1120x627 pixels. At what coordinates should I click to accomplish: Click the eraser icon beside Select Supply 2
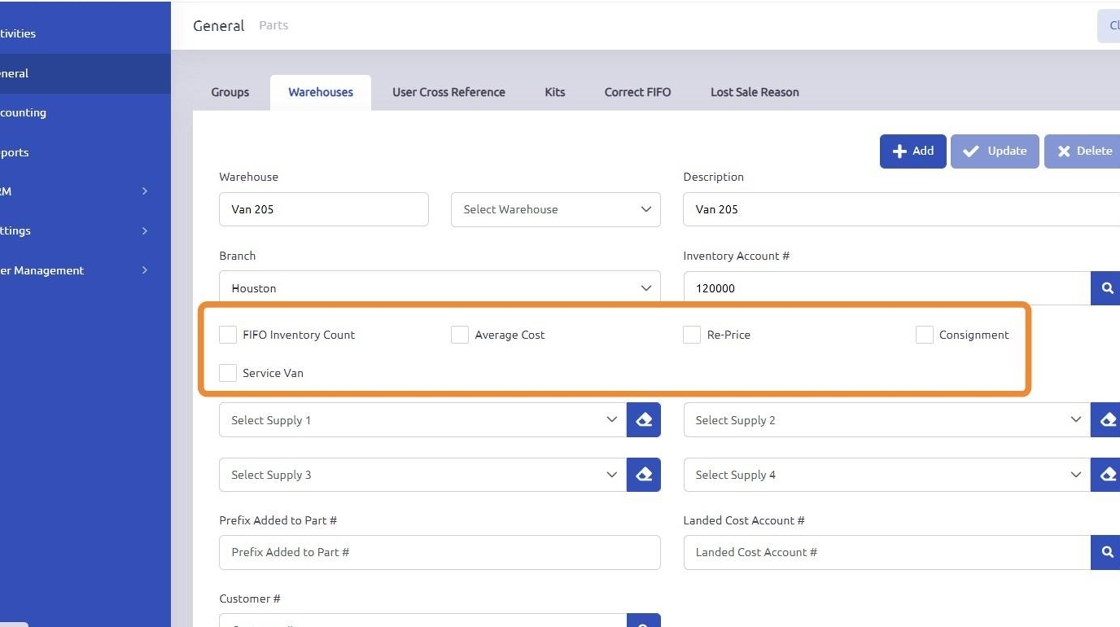(x=1106, y=420)
